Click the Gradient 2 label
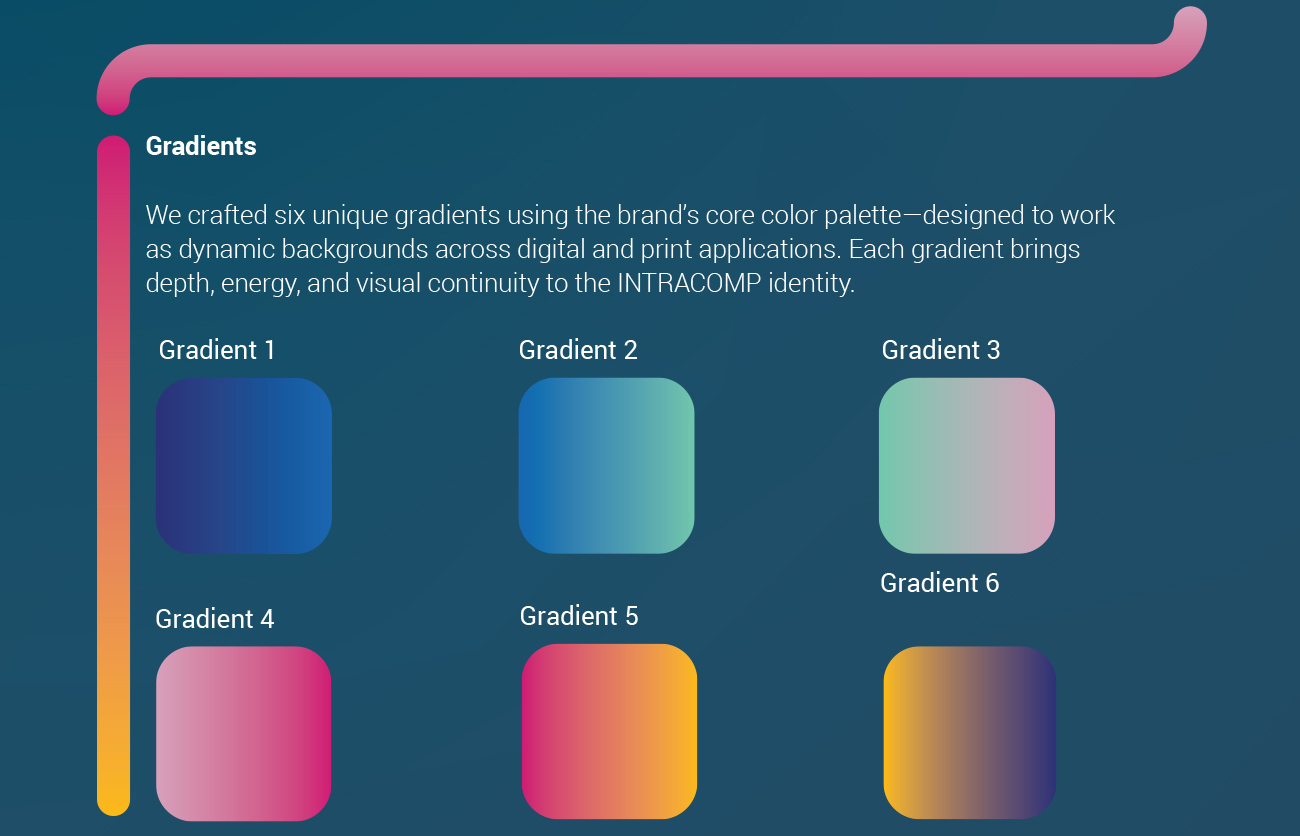Image resolution: width=1300 pixels, height=836 pixels. point(578,350)
